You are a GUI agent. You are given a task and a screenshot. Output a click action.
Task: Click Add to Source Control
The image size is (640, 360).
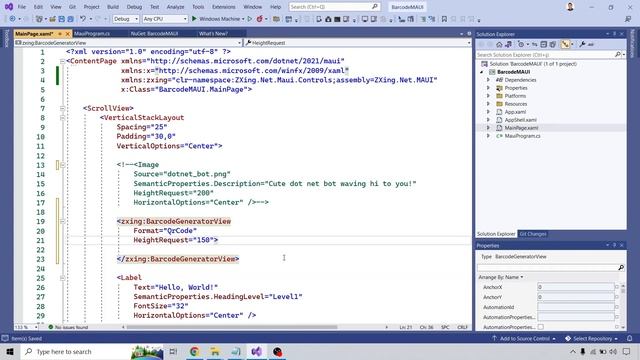click(524, 338)
